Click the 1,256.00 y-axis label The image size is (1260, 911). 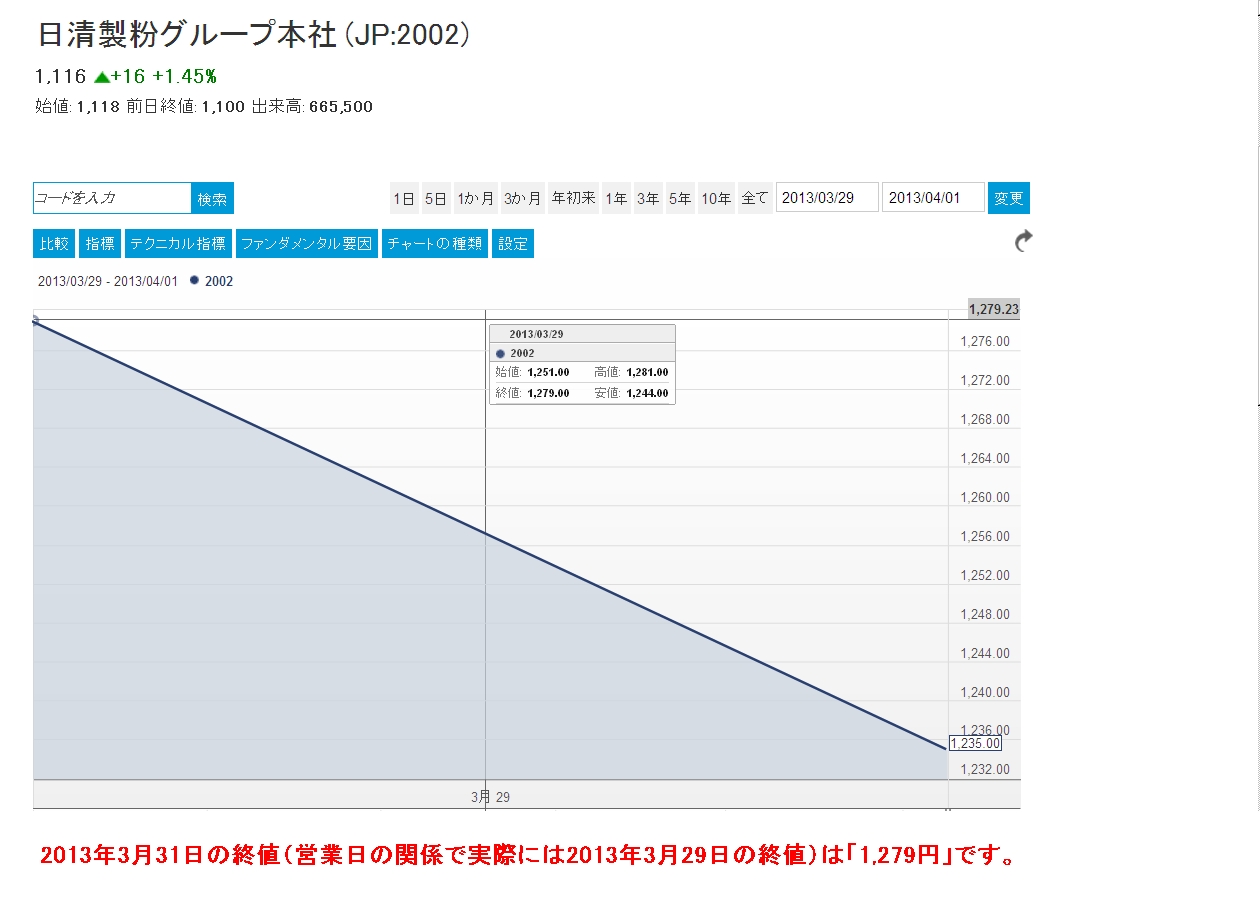point(985,537)
